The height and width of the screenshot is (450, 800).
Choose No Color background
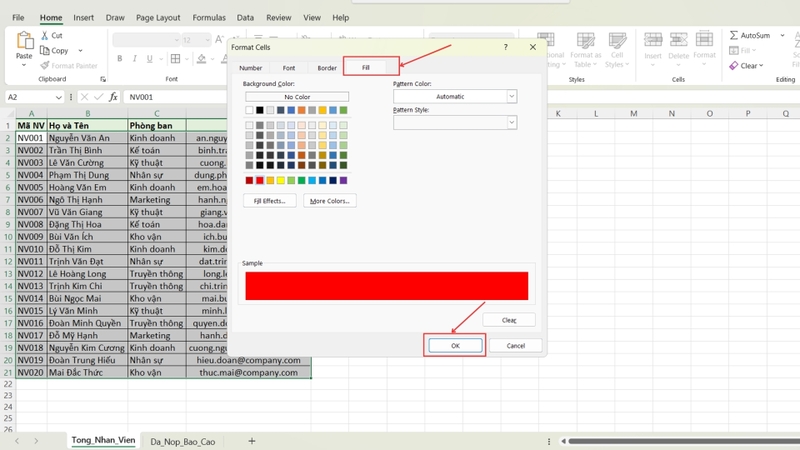point(297,96)
